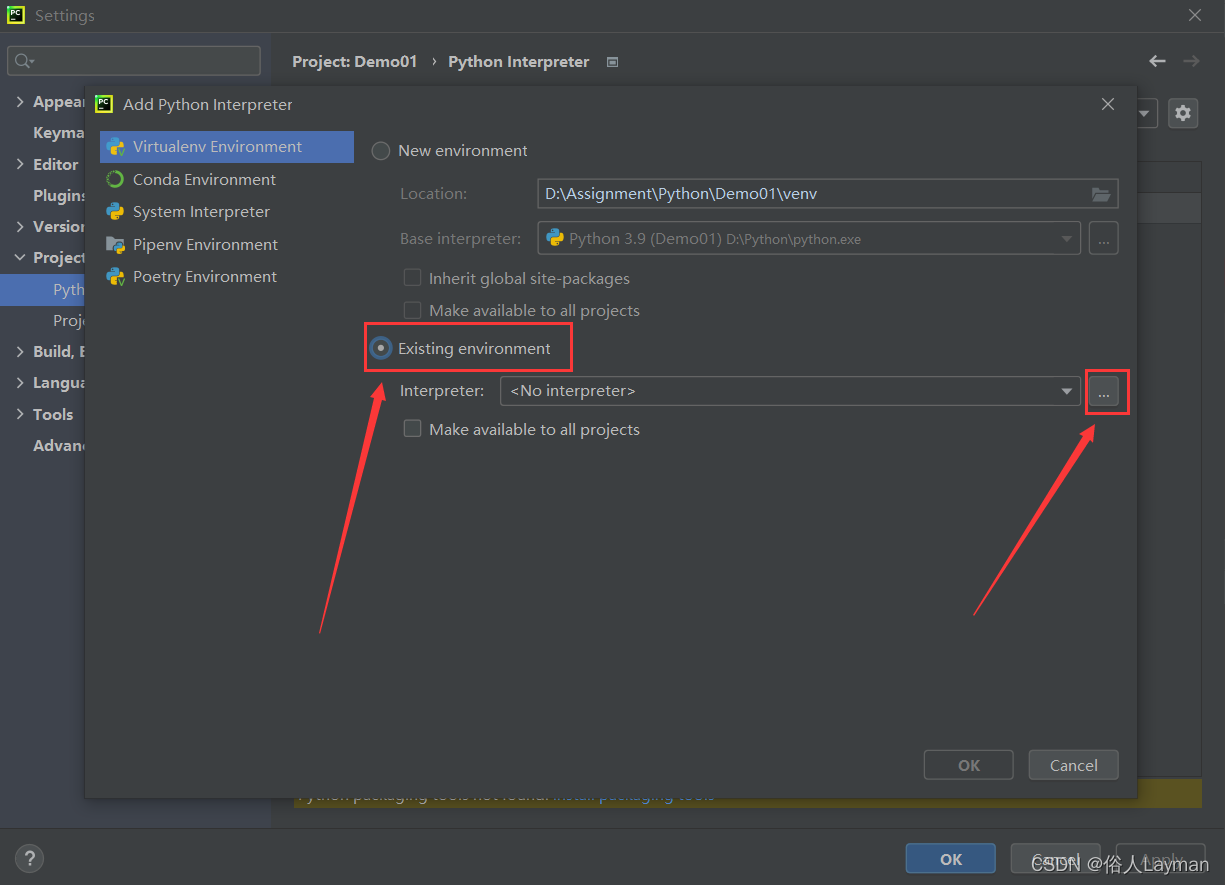Click the Virtualenv Python icon
This screenshot has height=885, width=1225.
(x=115, y=147)
